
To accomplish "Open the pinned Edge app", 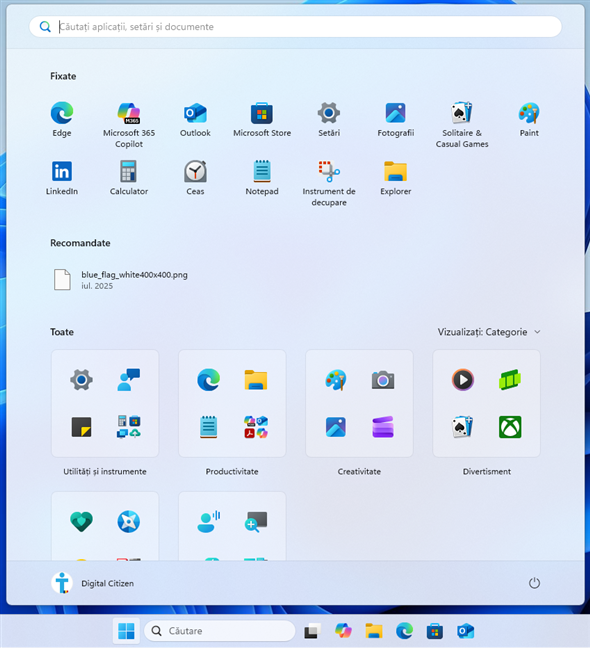I will pyautogui.click(x=62, y=119).
